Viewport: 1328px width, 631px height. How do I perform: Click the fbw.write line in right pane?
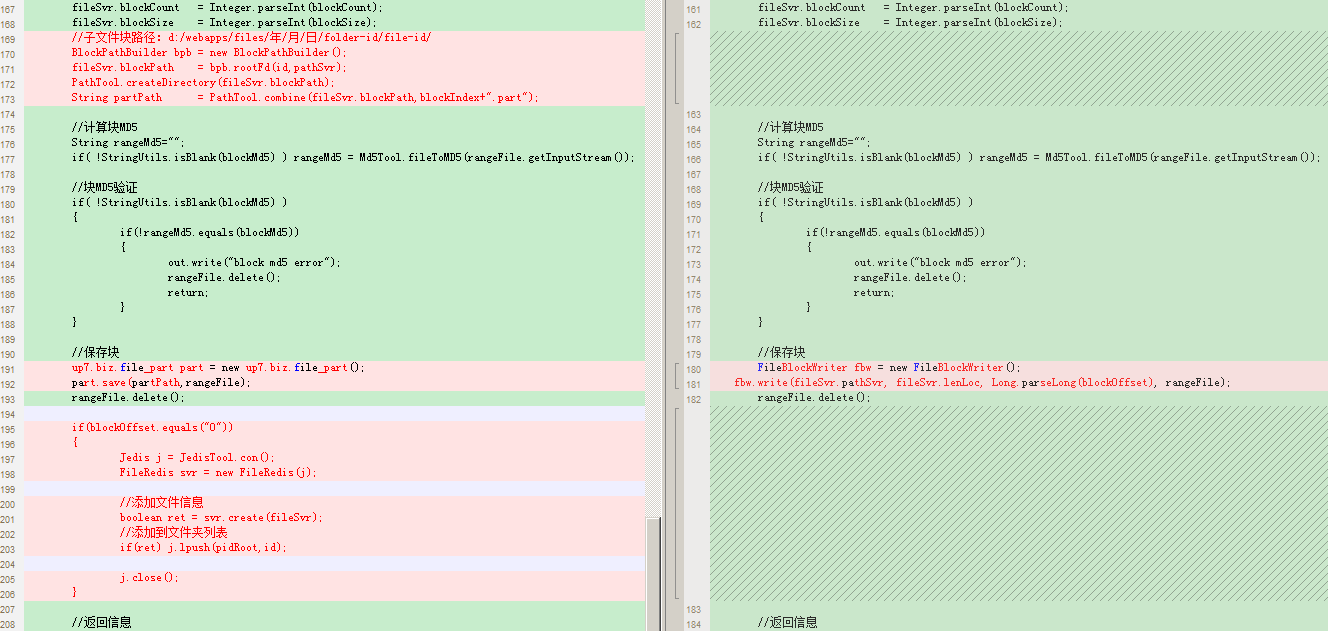tap(982, 382)
